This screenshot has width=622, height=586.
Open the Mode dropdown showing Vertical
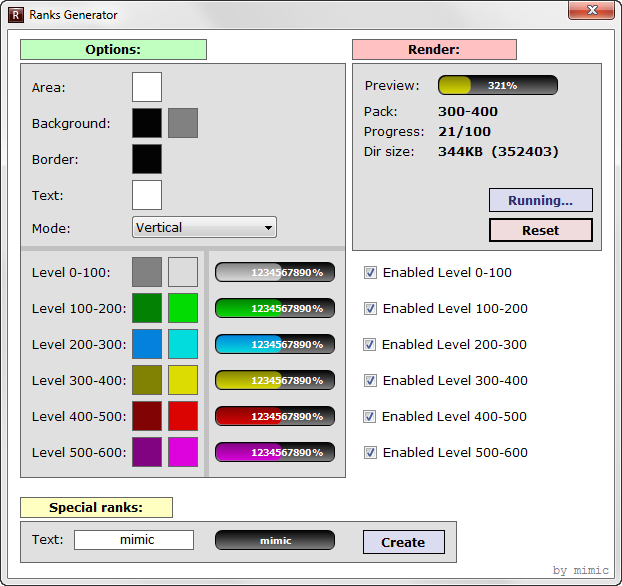(204, 228)
